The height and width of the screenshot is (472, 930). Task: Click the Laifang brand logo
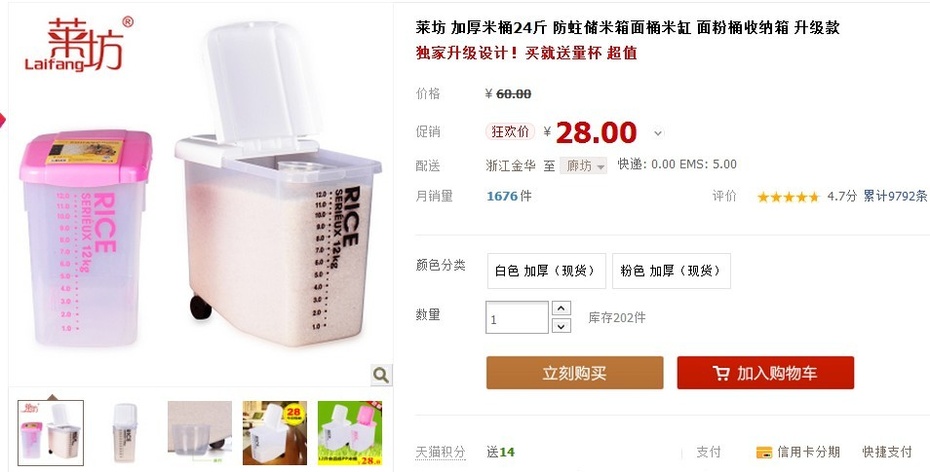79,44
